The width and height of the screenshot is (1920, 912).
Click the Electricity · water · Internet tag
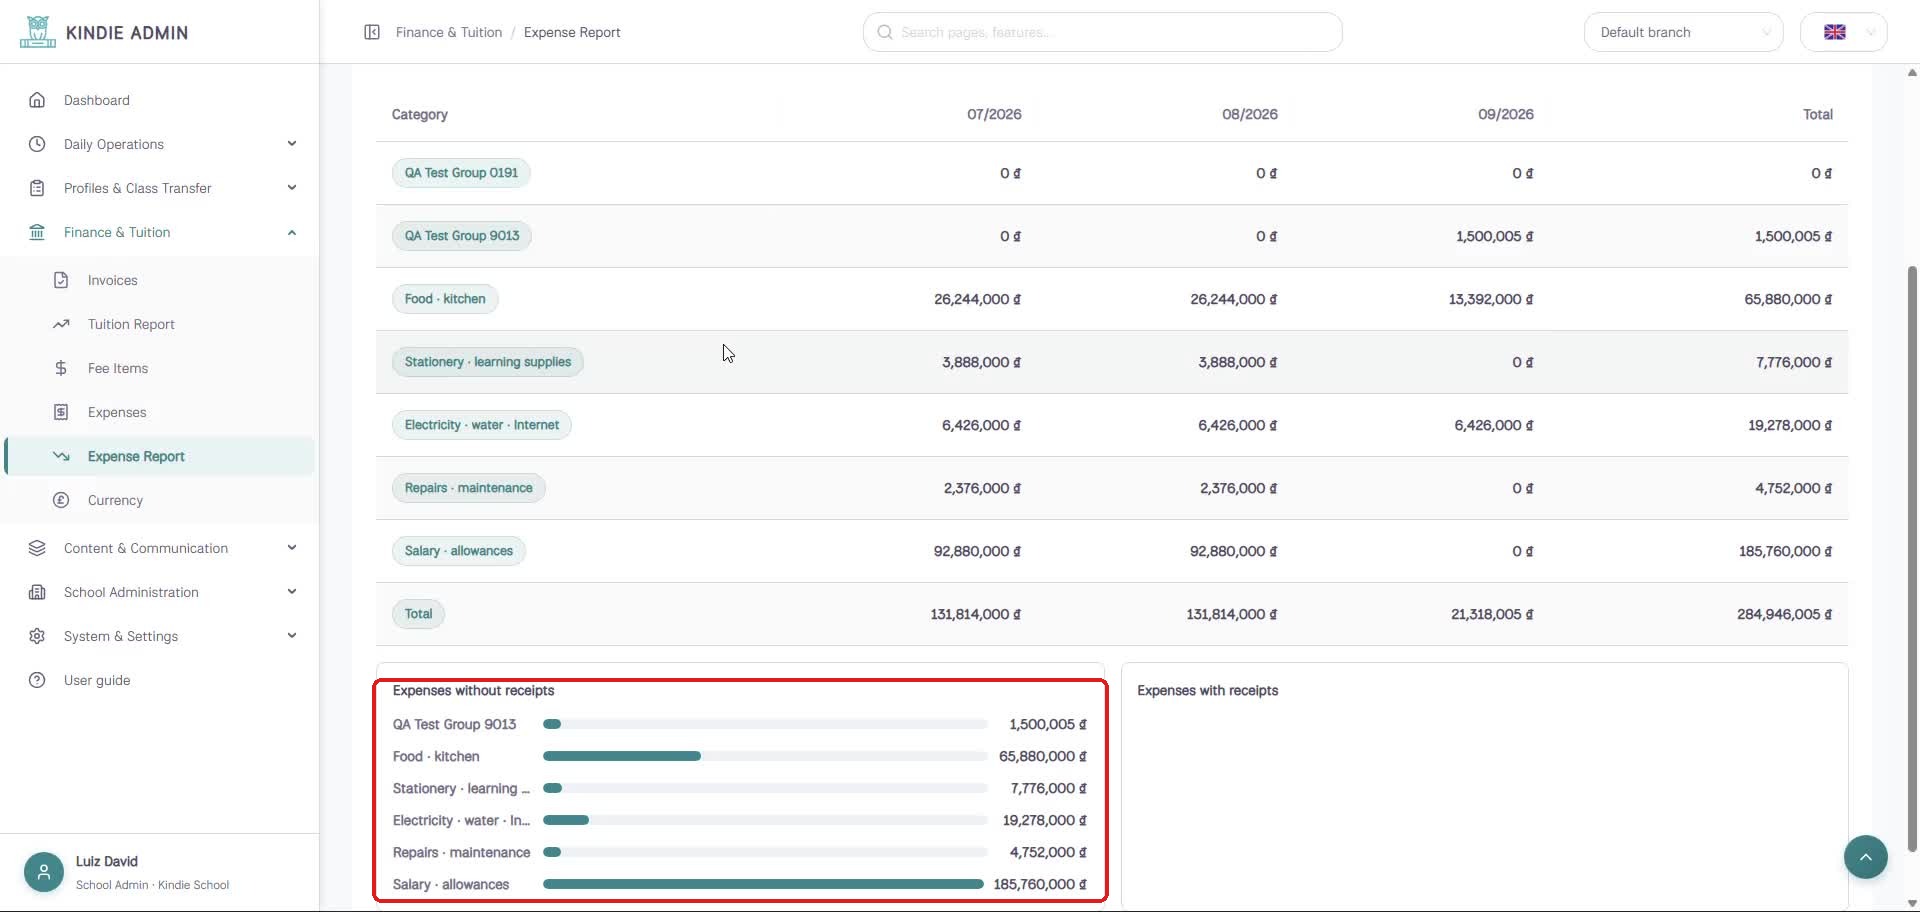[482, 425]
